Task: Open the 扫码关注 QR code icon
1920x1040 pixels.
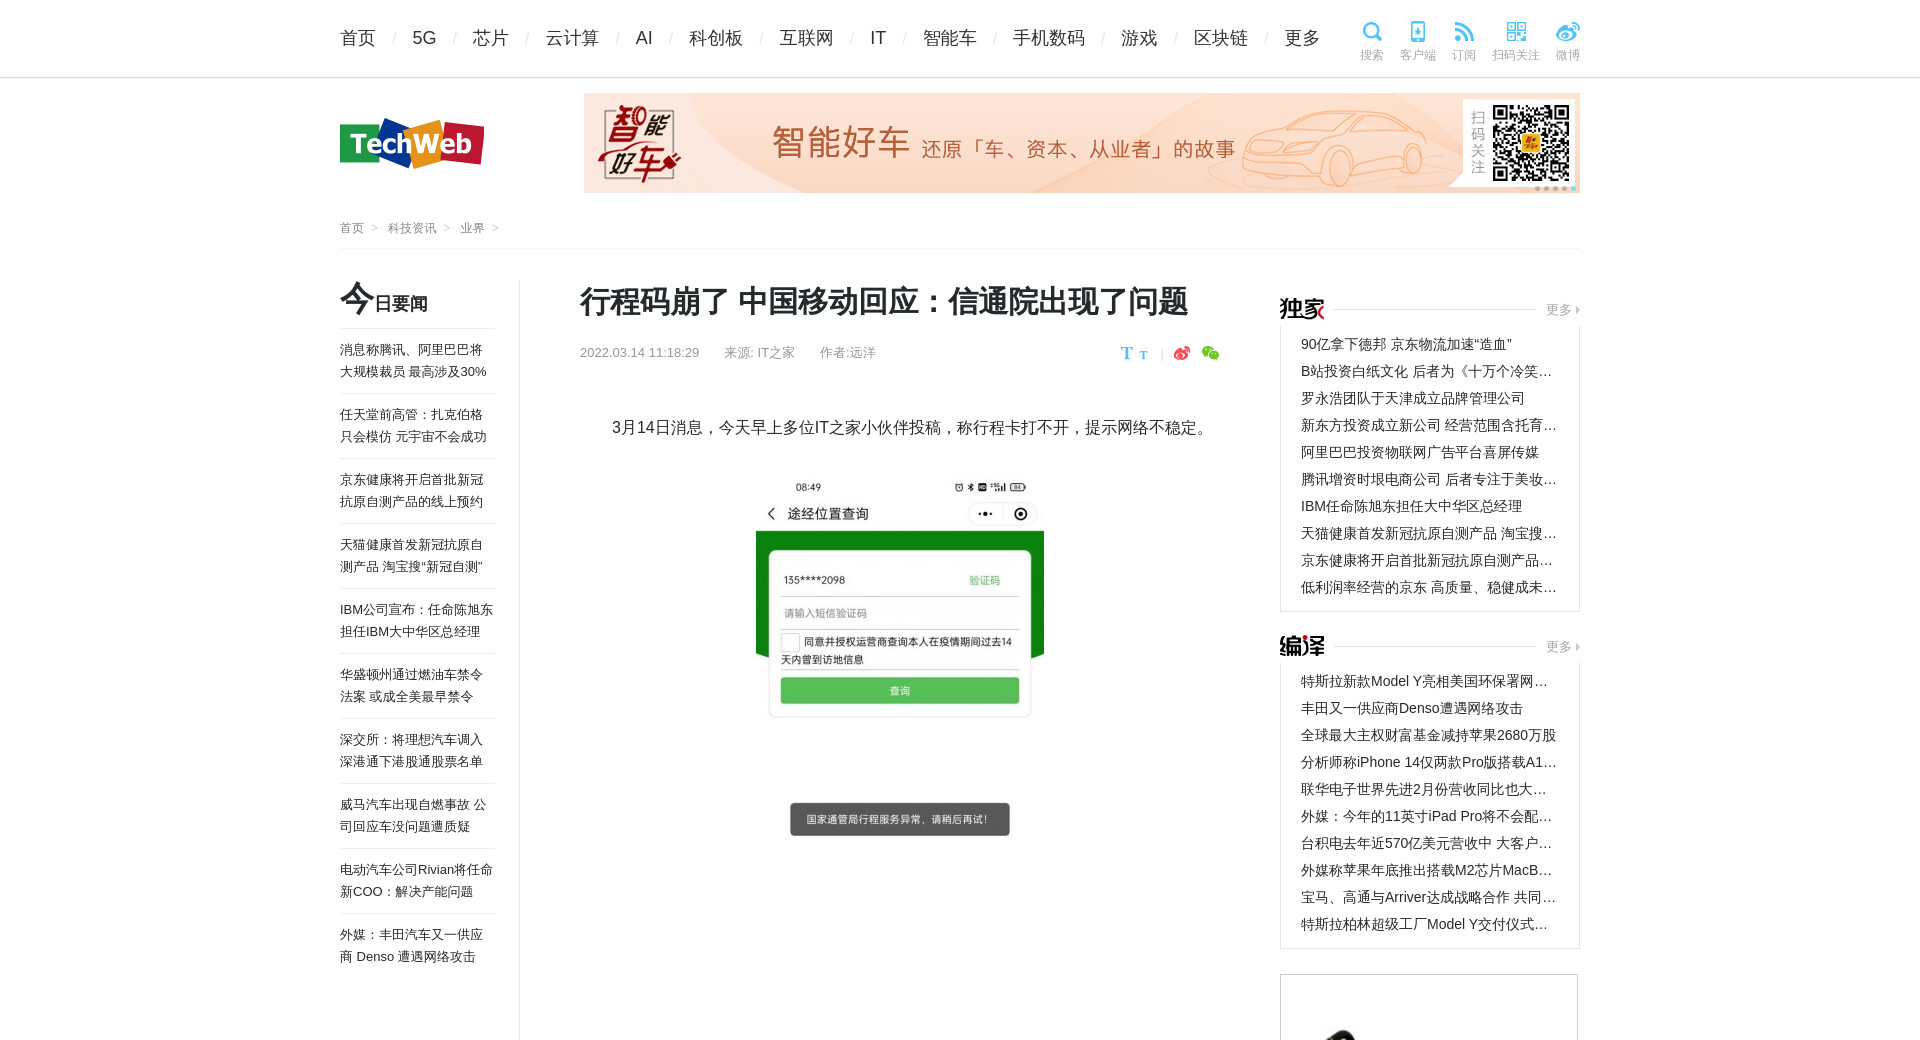Action: tap(1515, 33)
